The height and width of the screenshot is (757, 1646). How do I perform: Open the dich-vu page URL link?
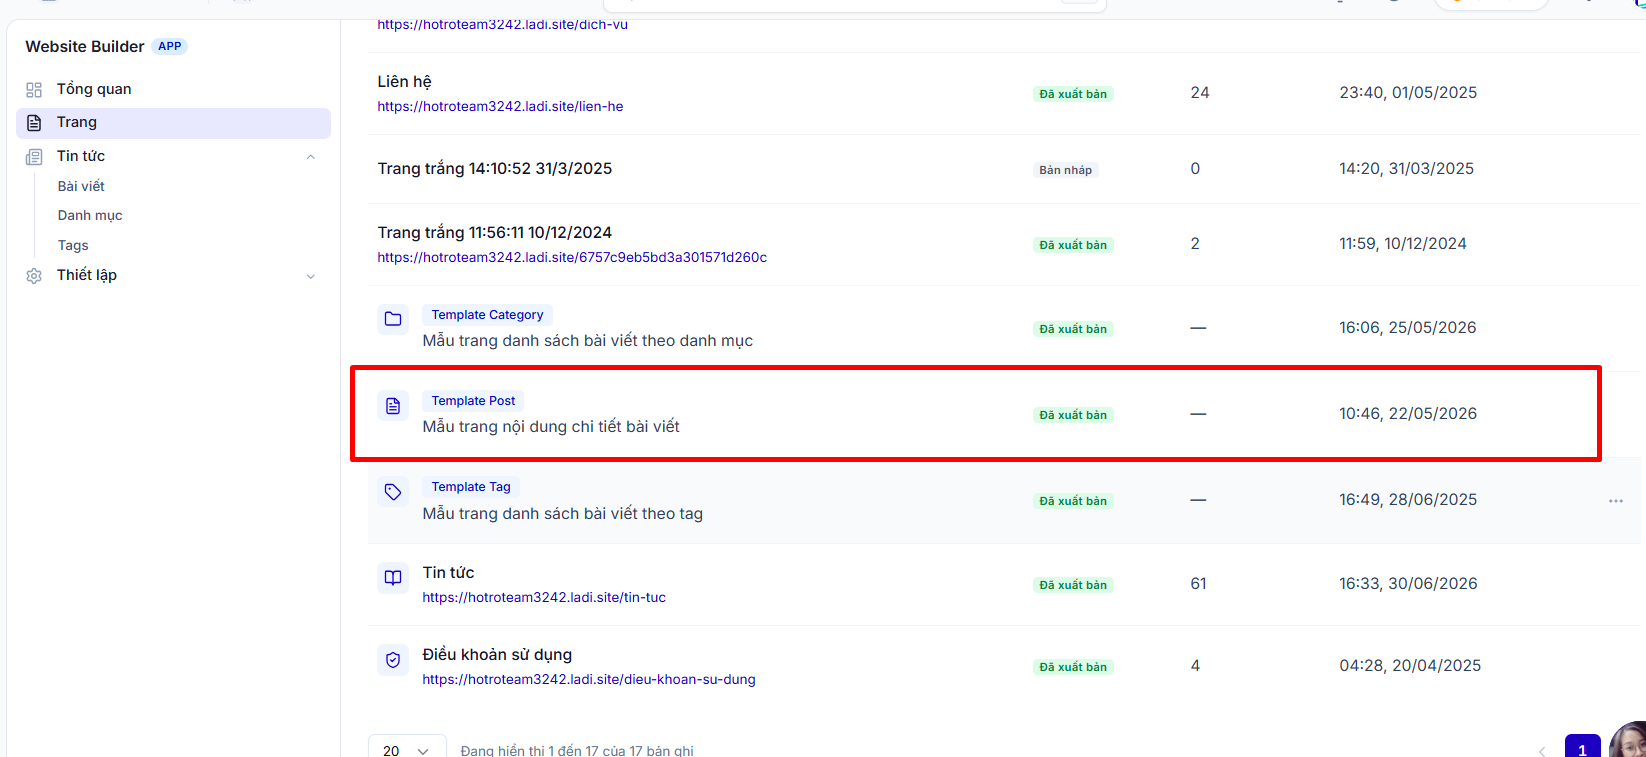pyautogui.click(x=502, y=24)
